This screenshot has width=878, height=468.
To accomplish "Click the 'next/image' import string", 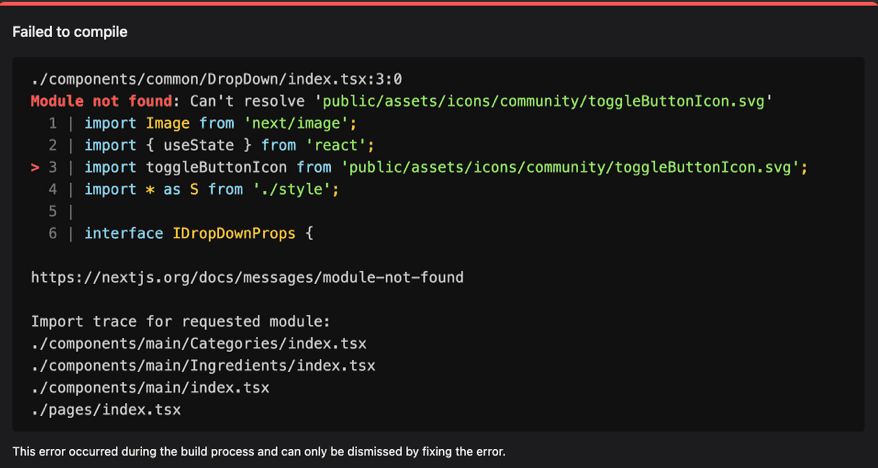I will [x=299, y=123].
